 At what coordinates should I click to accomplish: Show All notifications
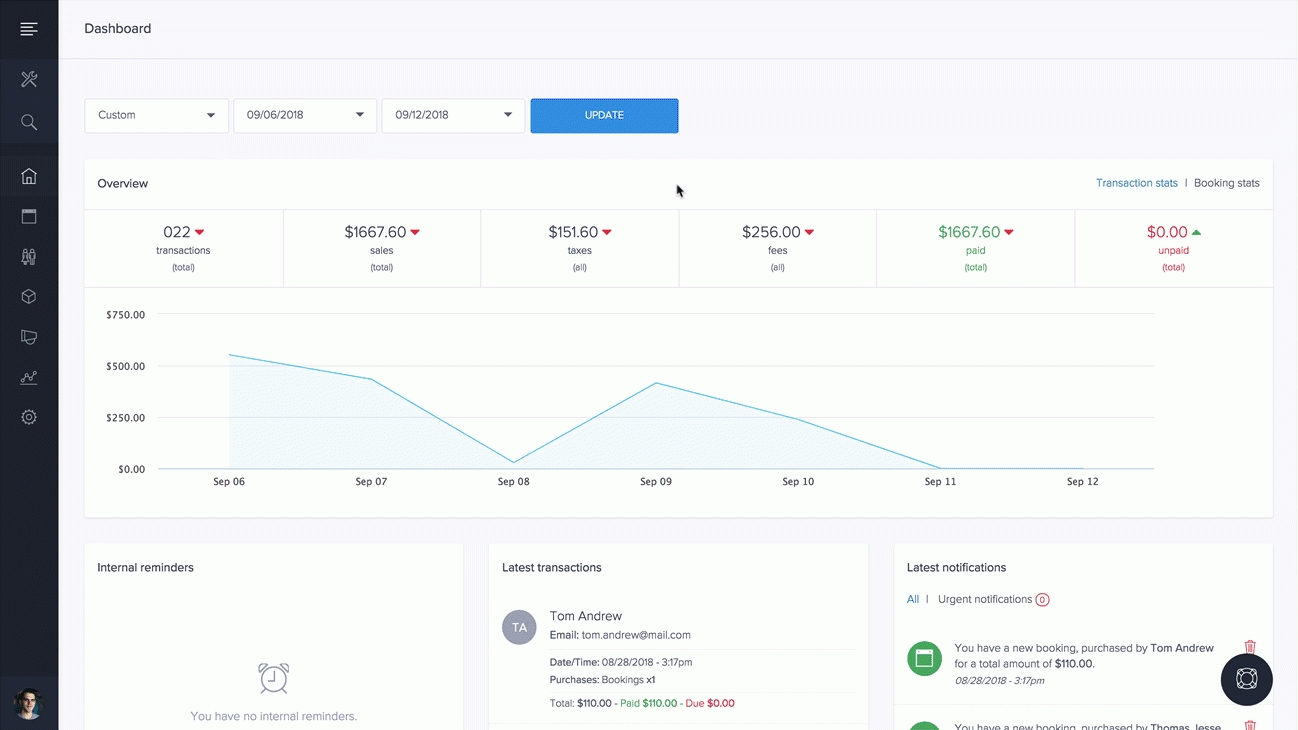913,599
